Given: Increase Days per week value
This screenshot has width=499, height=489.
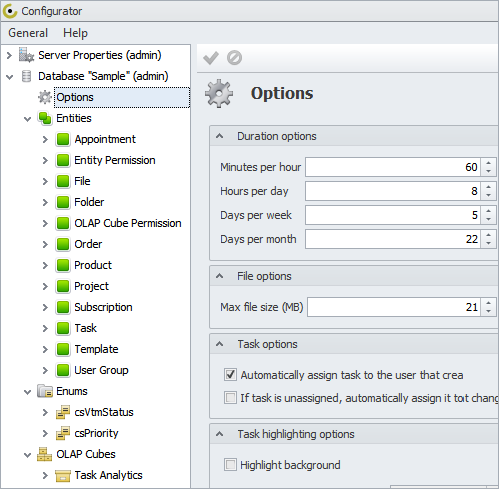Looking at the screenshot, I should (x=488, y=211).
